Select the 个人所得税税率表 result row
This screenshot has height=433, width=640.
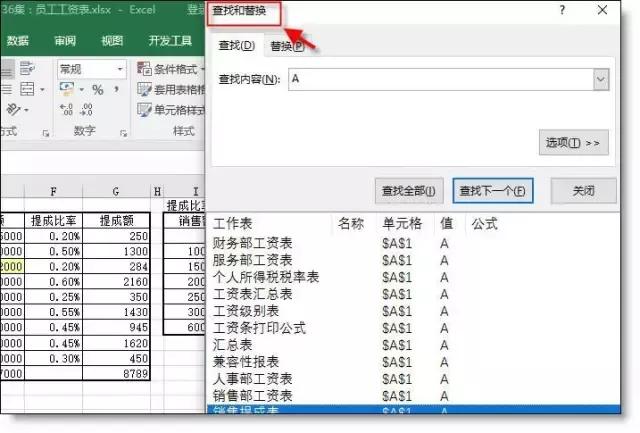(x=413, y=278)
